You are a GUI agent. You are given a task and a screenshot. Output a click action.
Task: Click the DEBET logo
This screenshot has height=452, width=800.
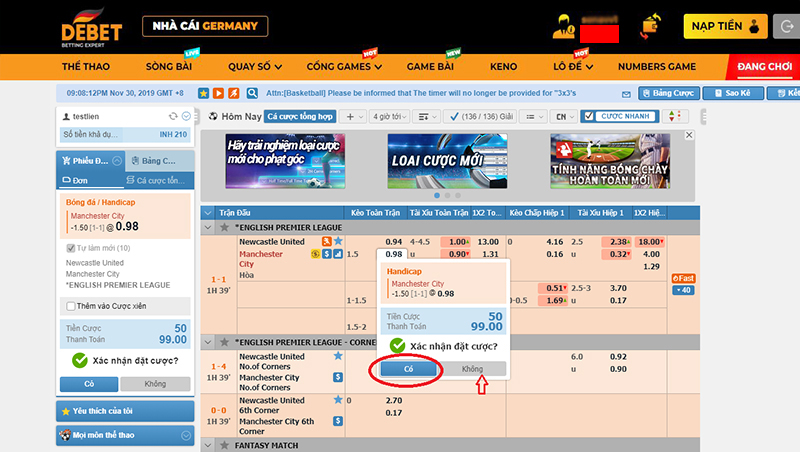[91, 28]
